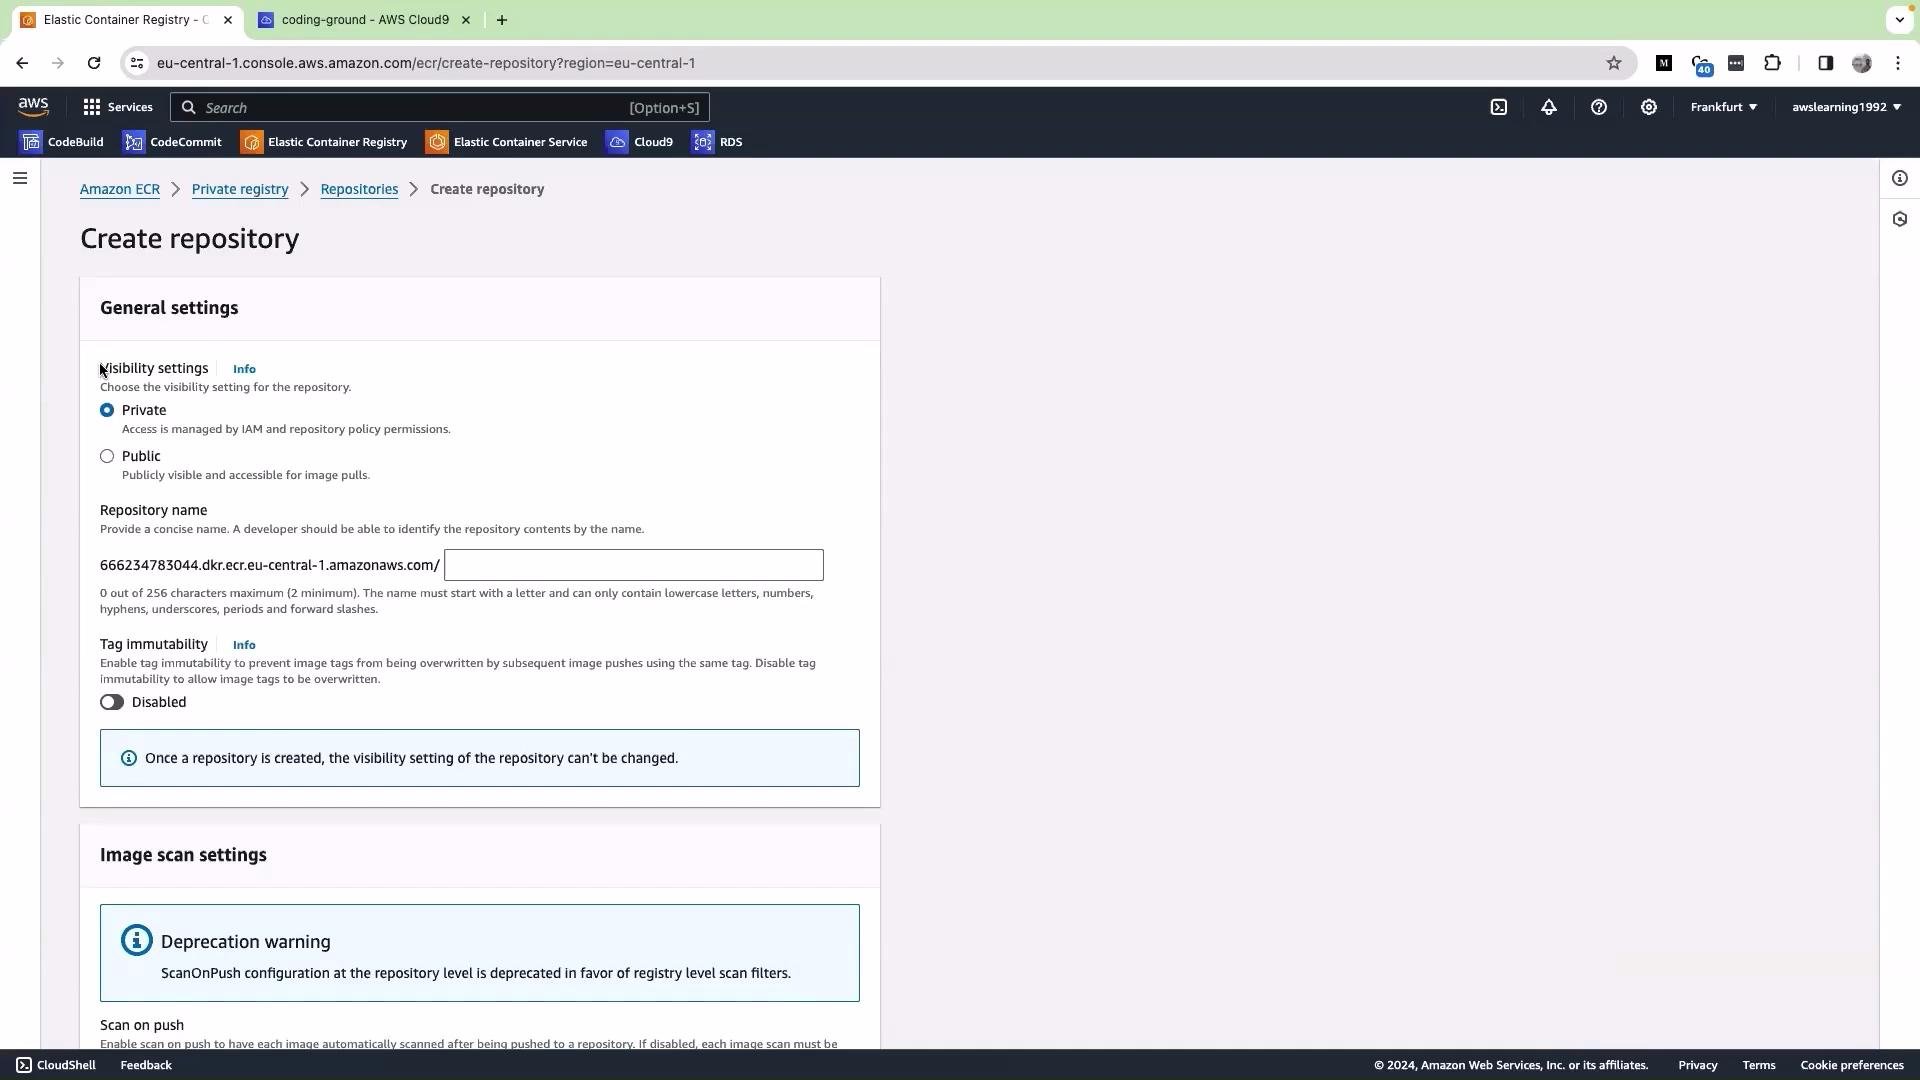Open Elastic Container Service shortcut
This screenshot has width=1920, height=1080.
pos(507,142)
